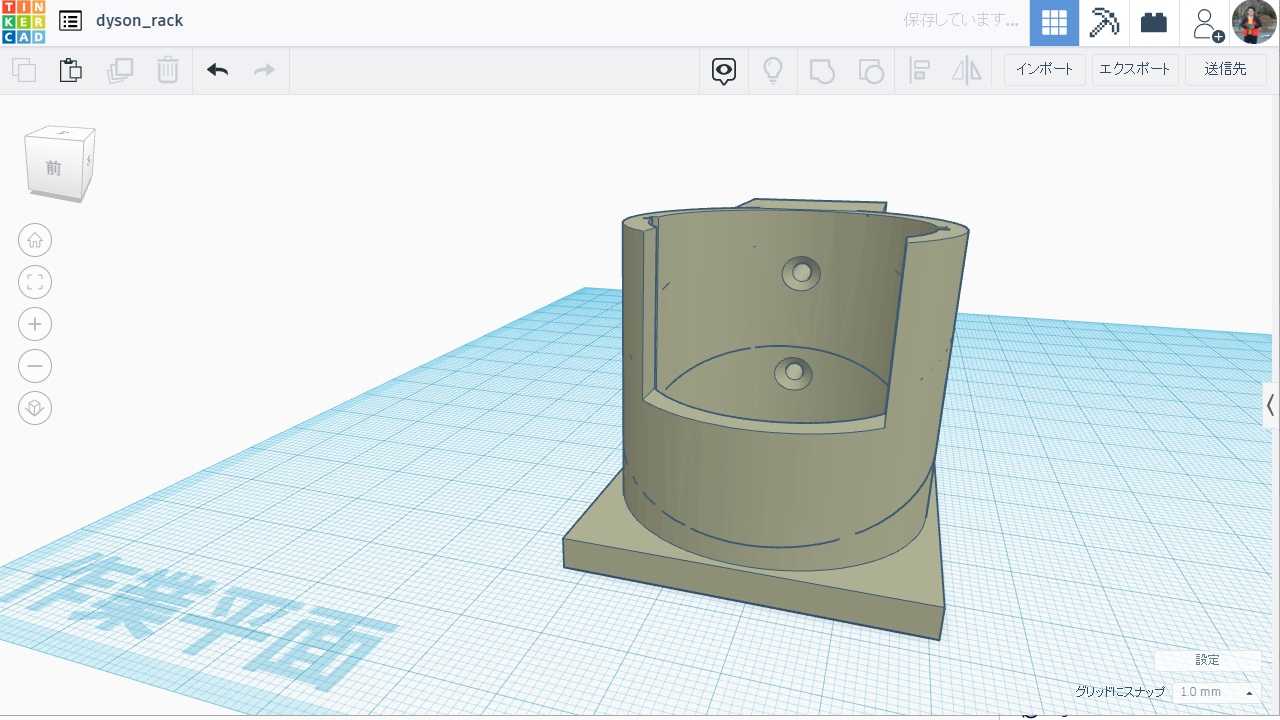Zoom out with the minus button
Viewport: 1280px width, 720px height.
(35, 366)
